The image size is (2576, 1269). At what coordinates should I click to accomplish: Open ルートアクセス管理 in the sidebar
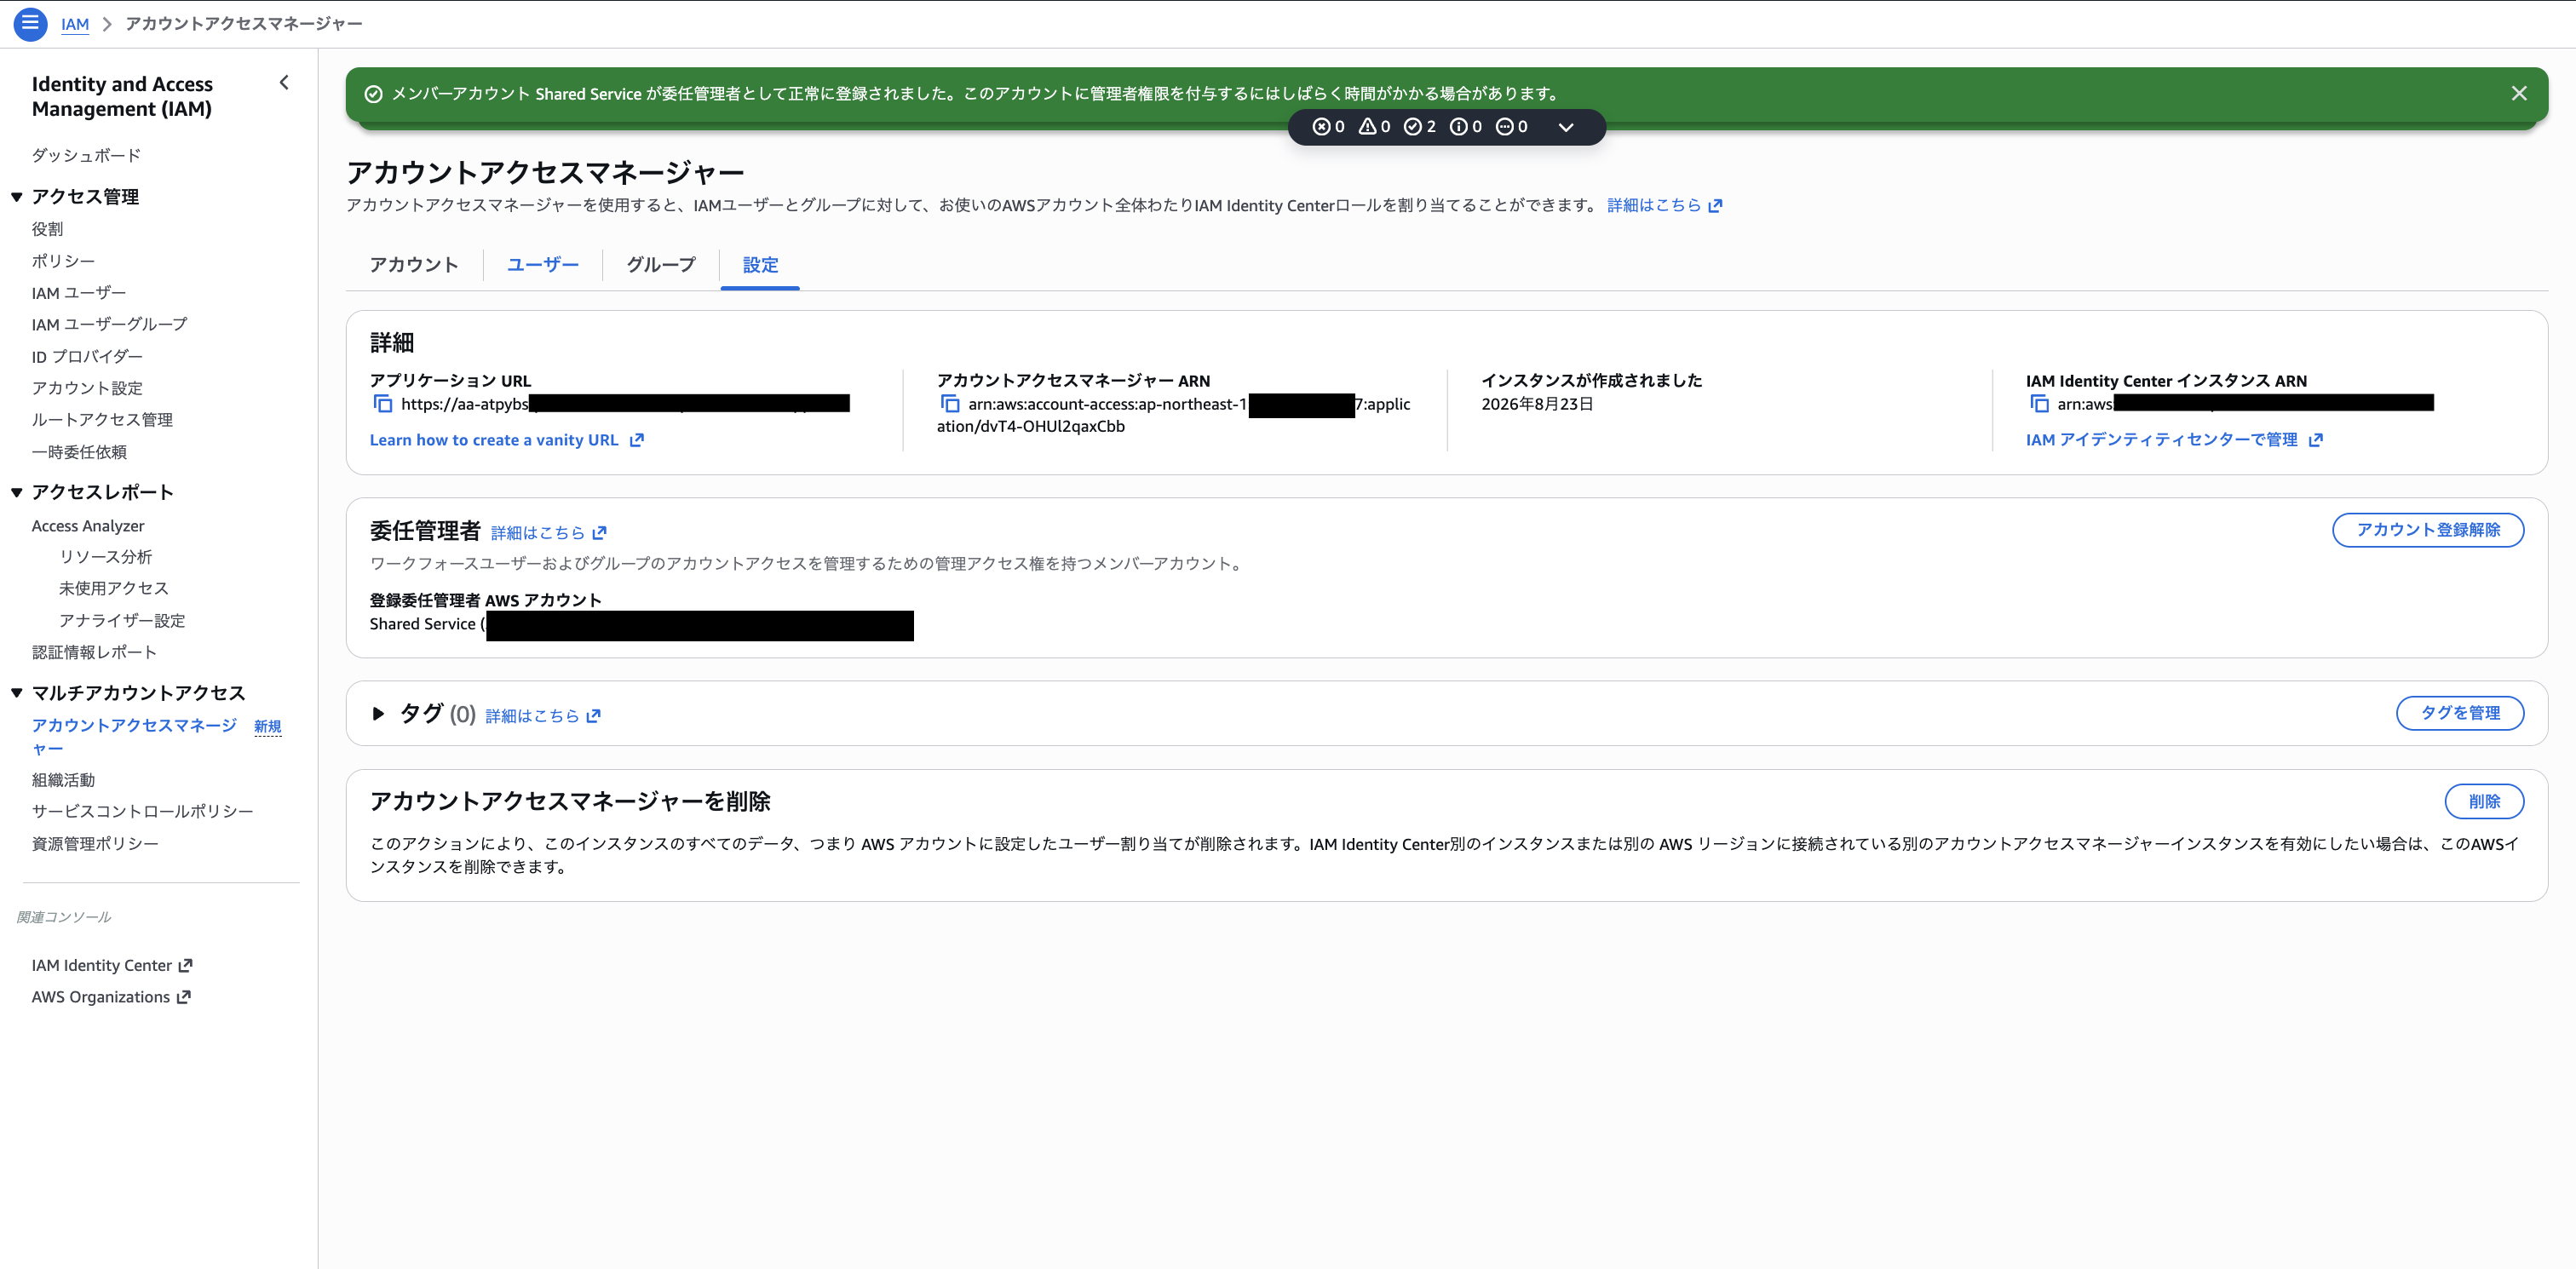[102, 420]
